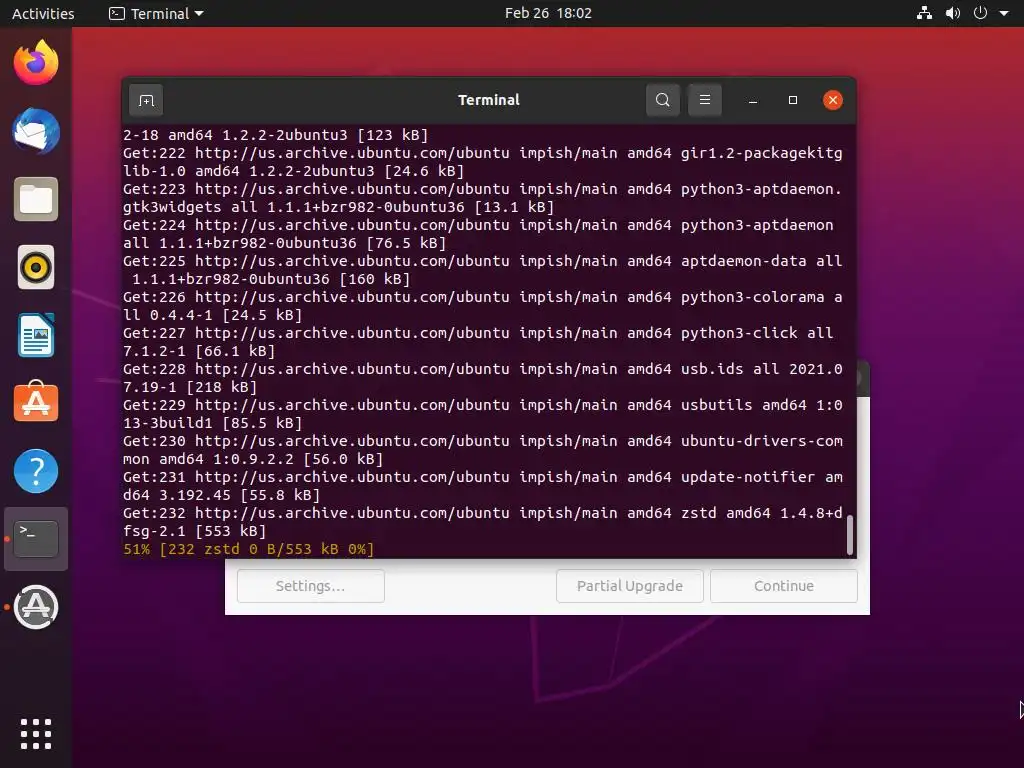This screenshot has width=1024, height=768.
Task: Launch Thunderbird mail from the dock
Action: (36, 131)
